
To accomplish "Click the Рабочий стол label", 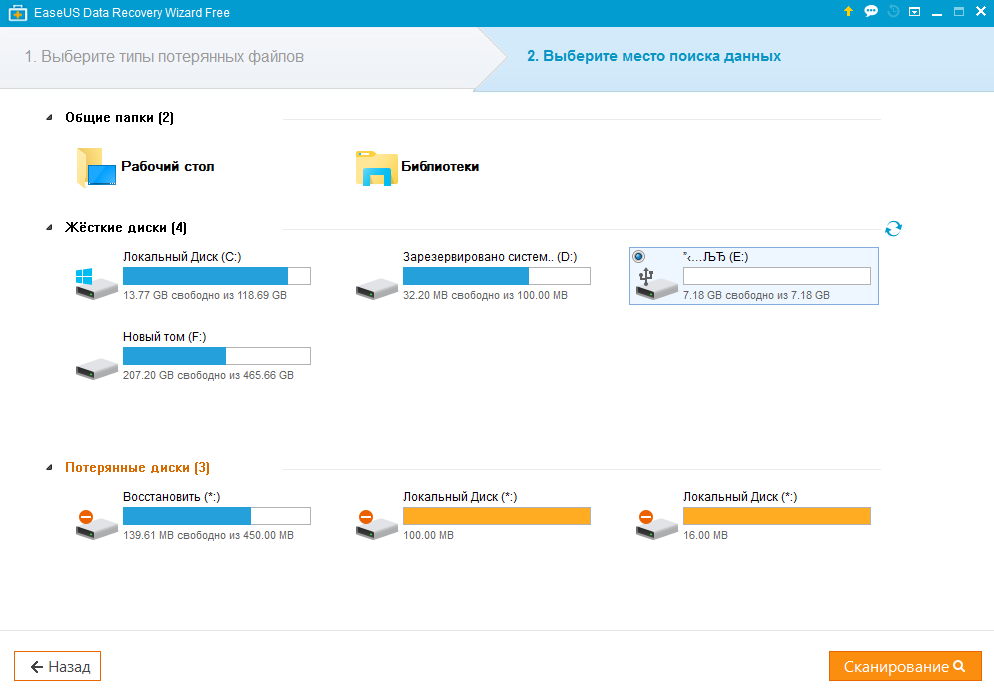I will click(167, 167).
